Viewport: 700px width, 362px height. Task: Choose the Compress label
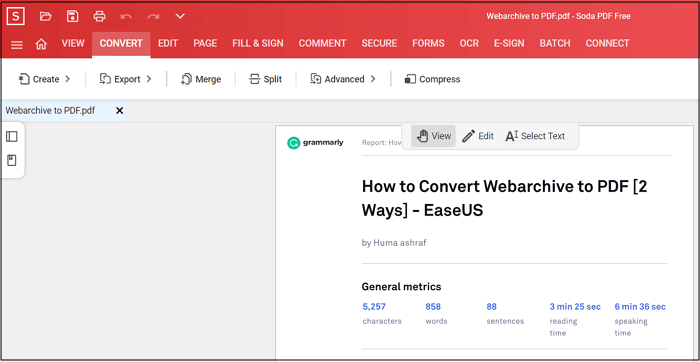point(440,79)
